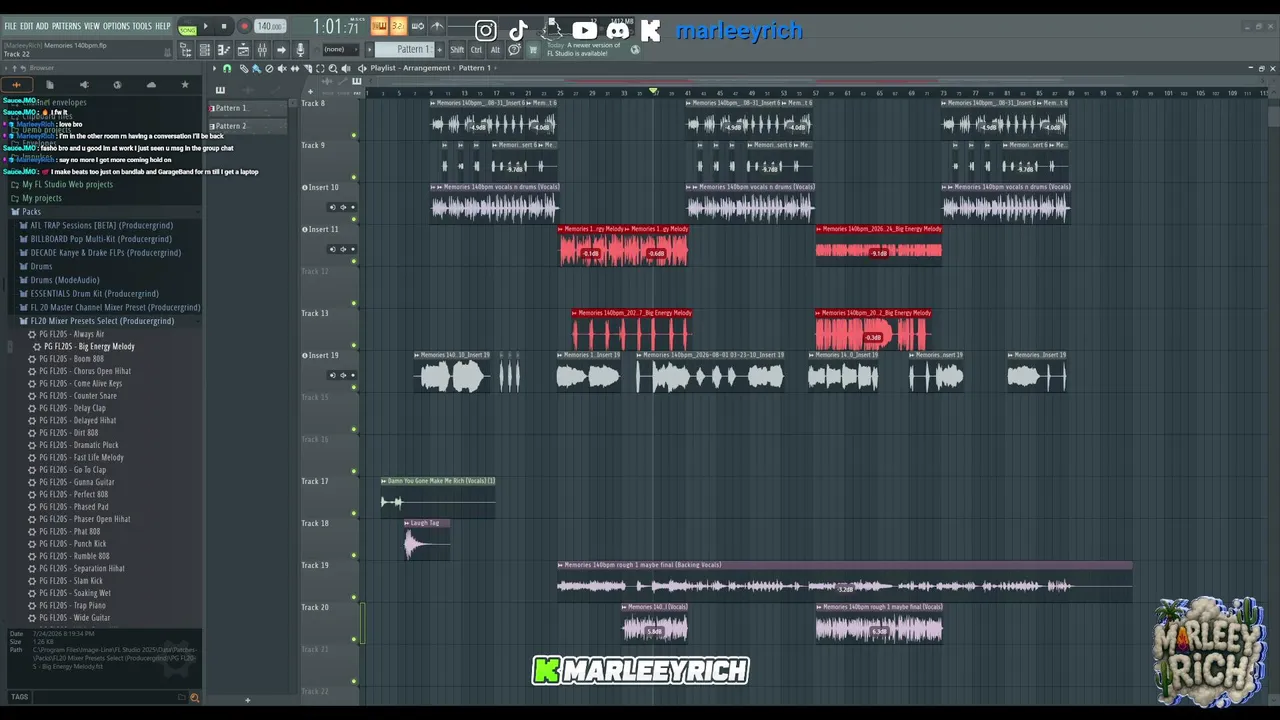Viewport: 1280px width, 720px height.
Task: Toggle playlist magnet snap icon
Action: pos(227,68)
